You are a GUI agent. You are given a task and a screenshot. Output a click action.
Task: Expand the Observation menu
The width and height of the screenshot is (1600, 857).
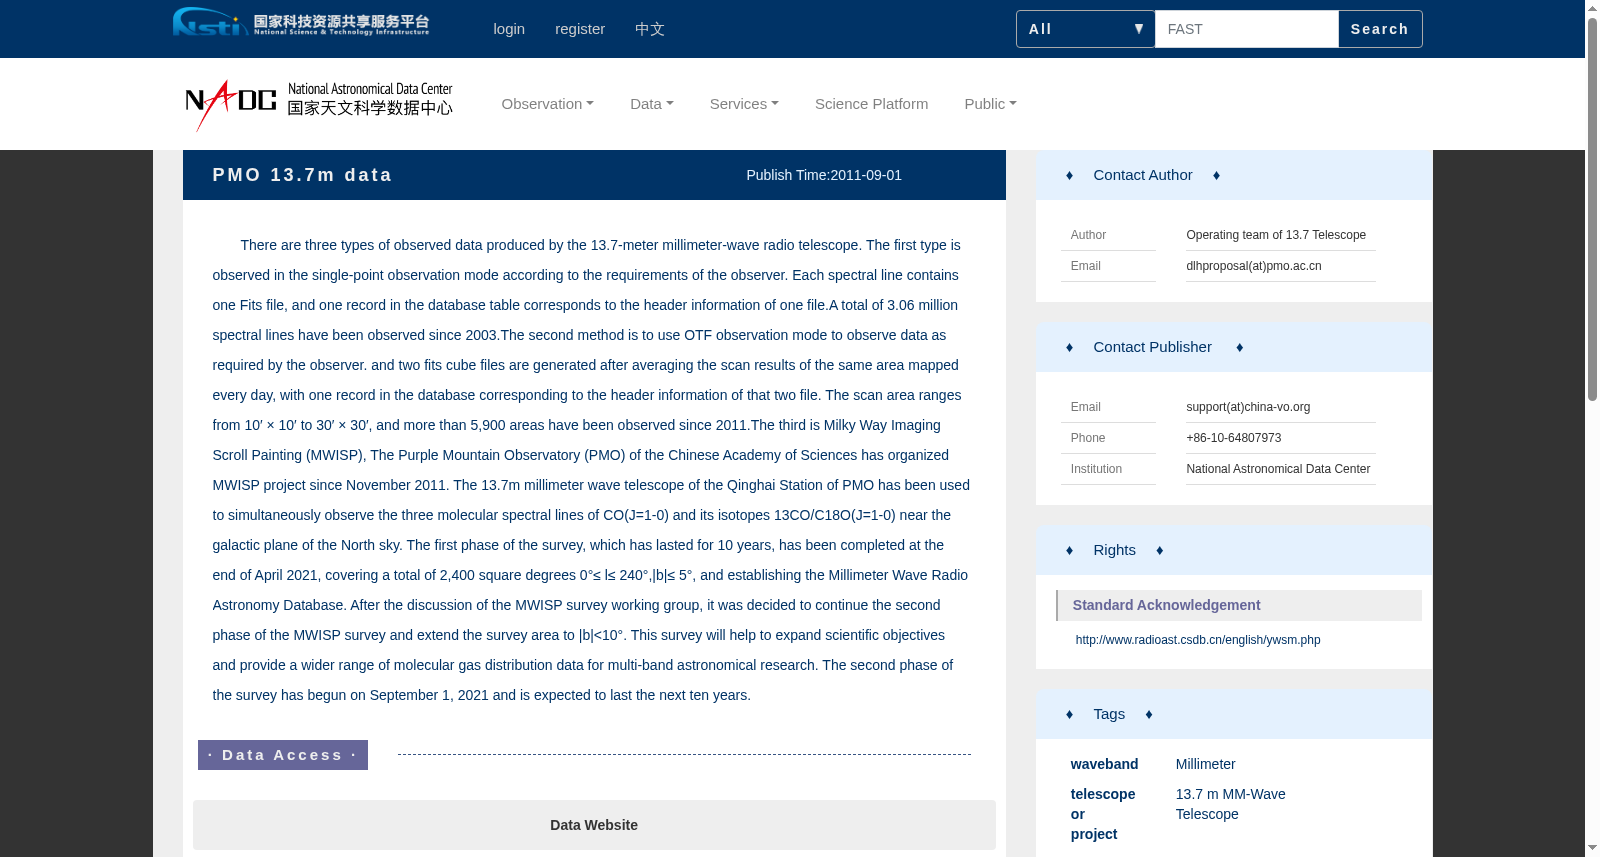(x=548, y=104)
